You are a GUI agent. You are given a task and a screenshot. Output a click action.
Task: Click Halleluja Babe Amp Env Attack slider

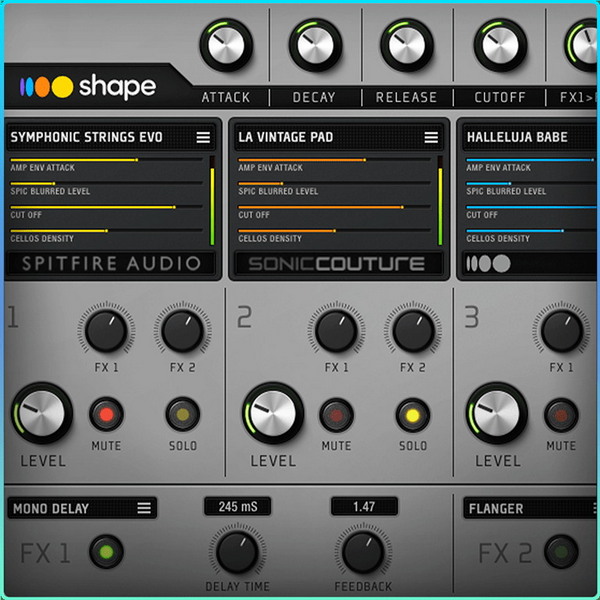(x=531, y=160)
